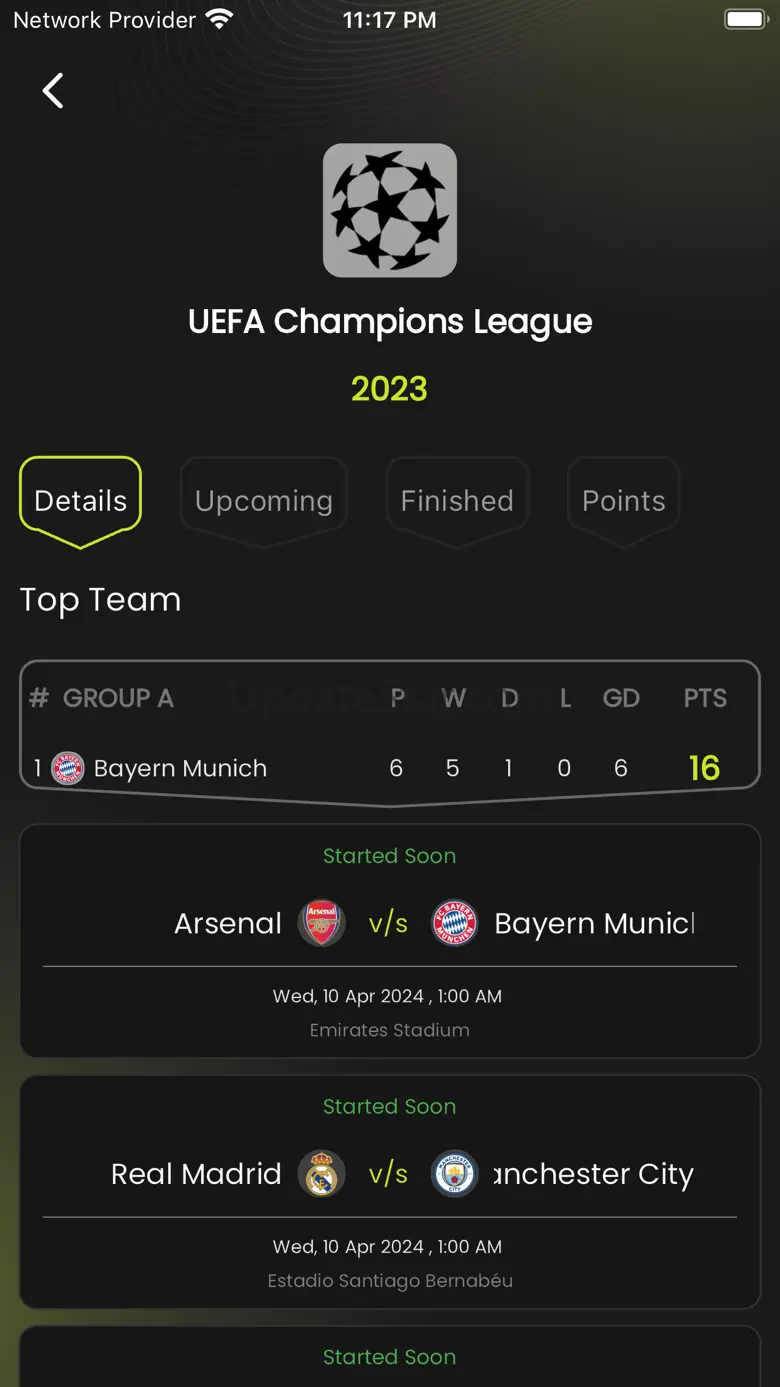Tap the 16 points value
The height and width of the screenshot is (1387, 780).
click(704, 768)
